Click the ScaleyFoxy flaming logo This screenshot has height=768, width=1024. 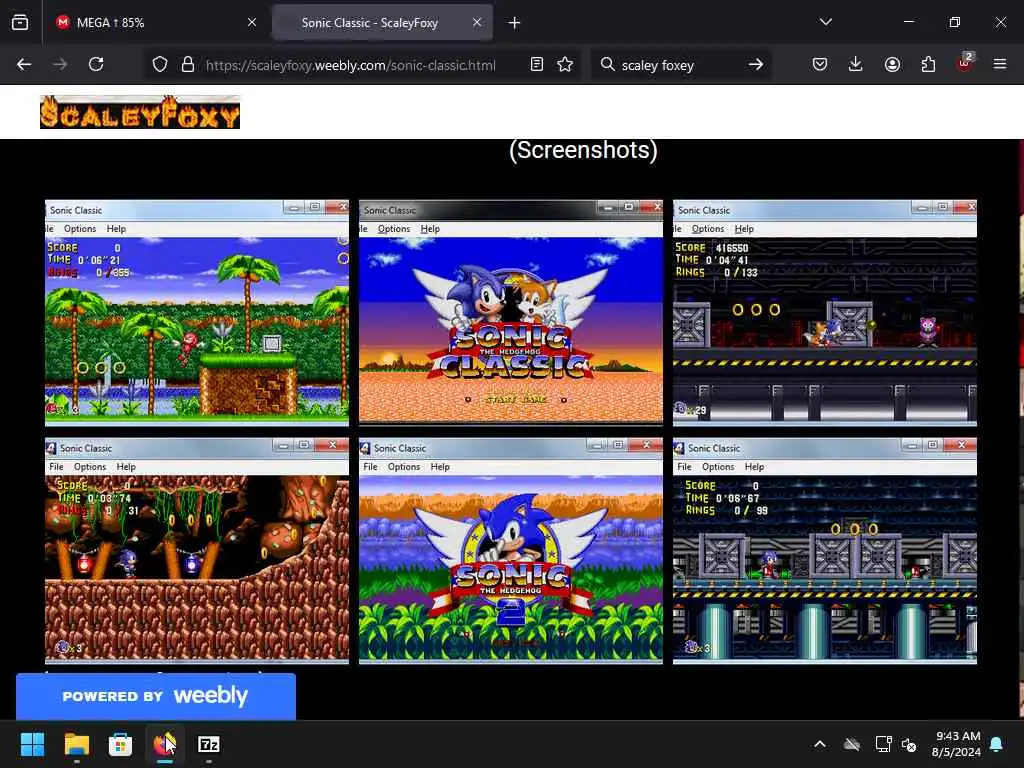click(x=140, y=112)
